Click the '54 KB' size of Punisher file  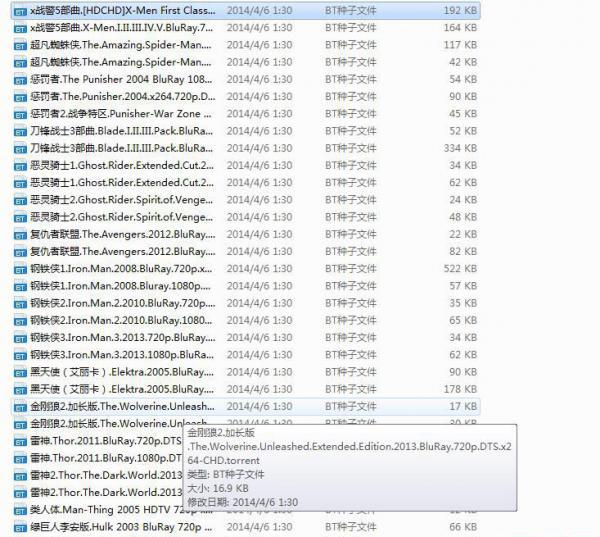(x=463, y=79)
